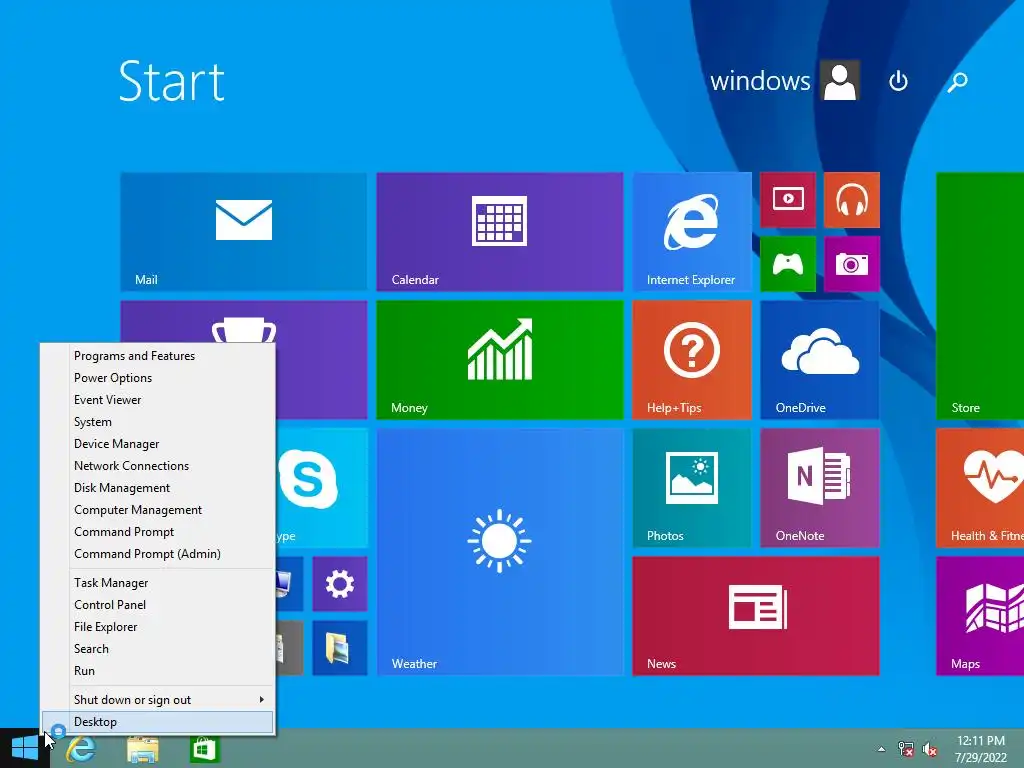Open the File Explorer folder tile

[340, 648]
